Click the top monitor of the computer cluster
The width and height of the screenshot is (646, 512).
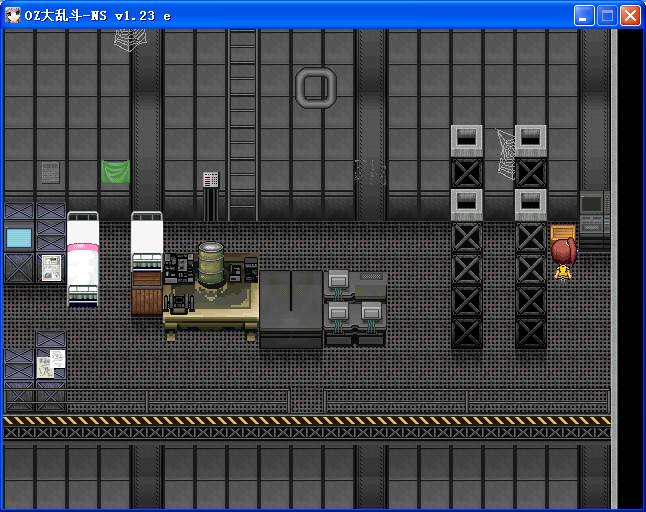pos(338,281)
